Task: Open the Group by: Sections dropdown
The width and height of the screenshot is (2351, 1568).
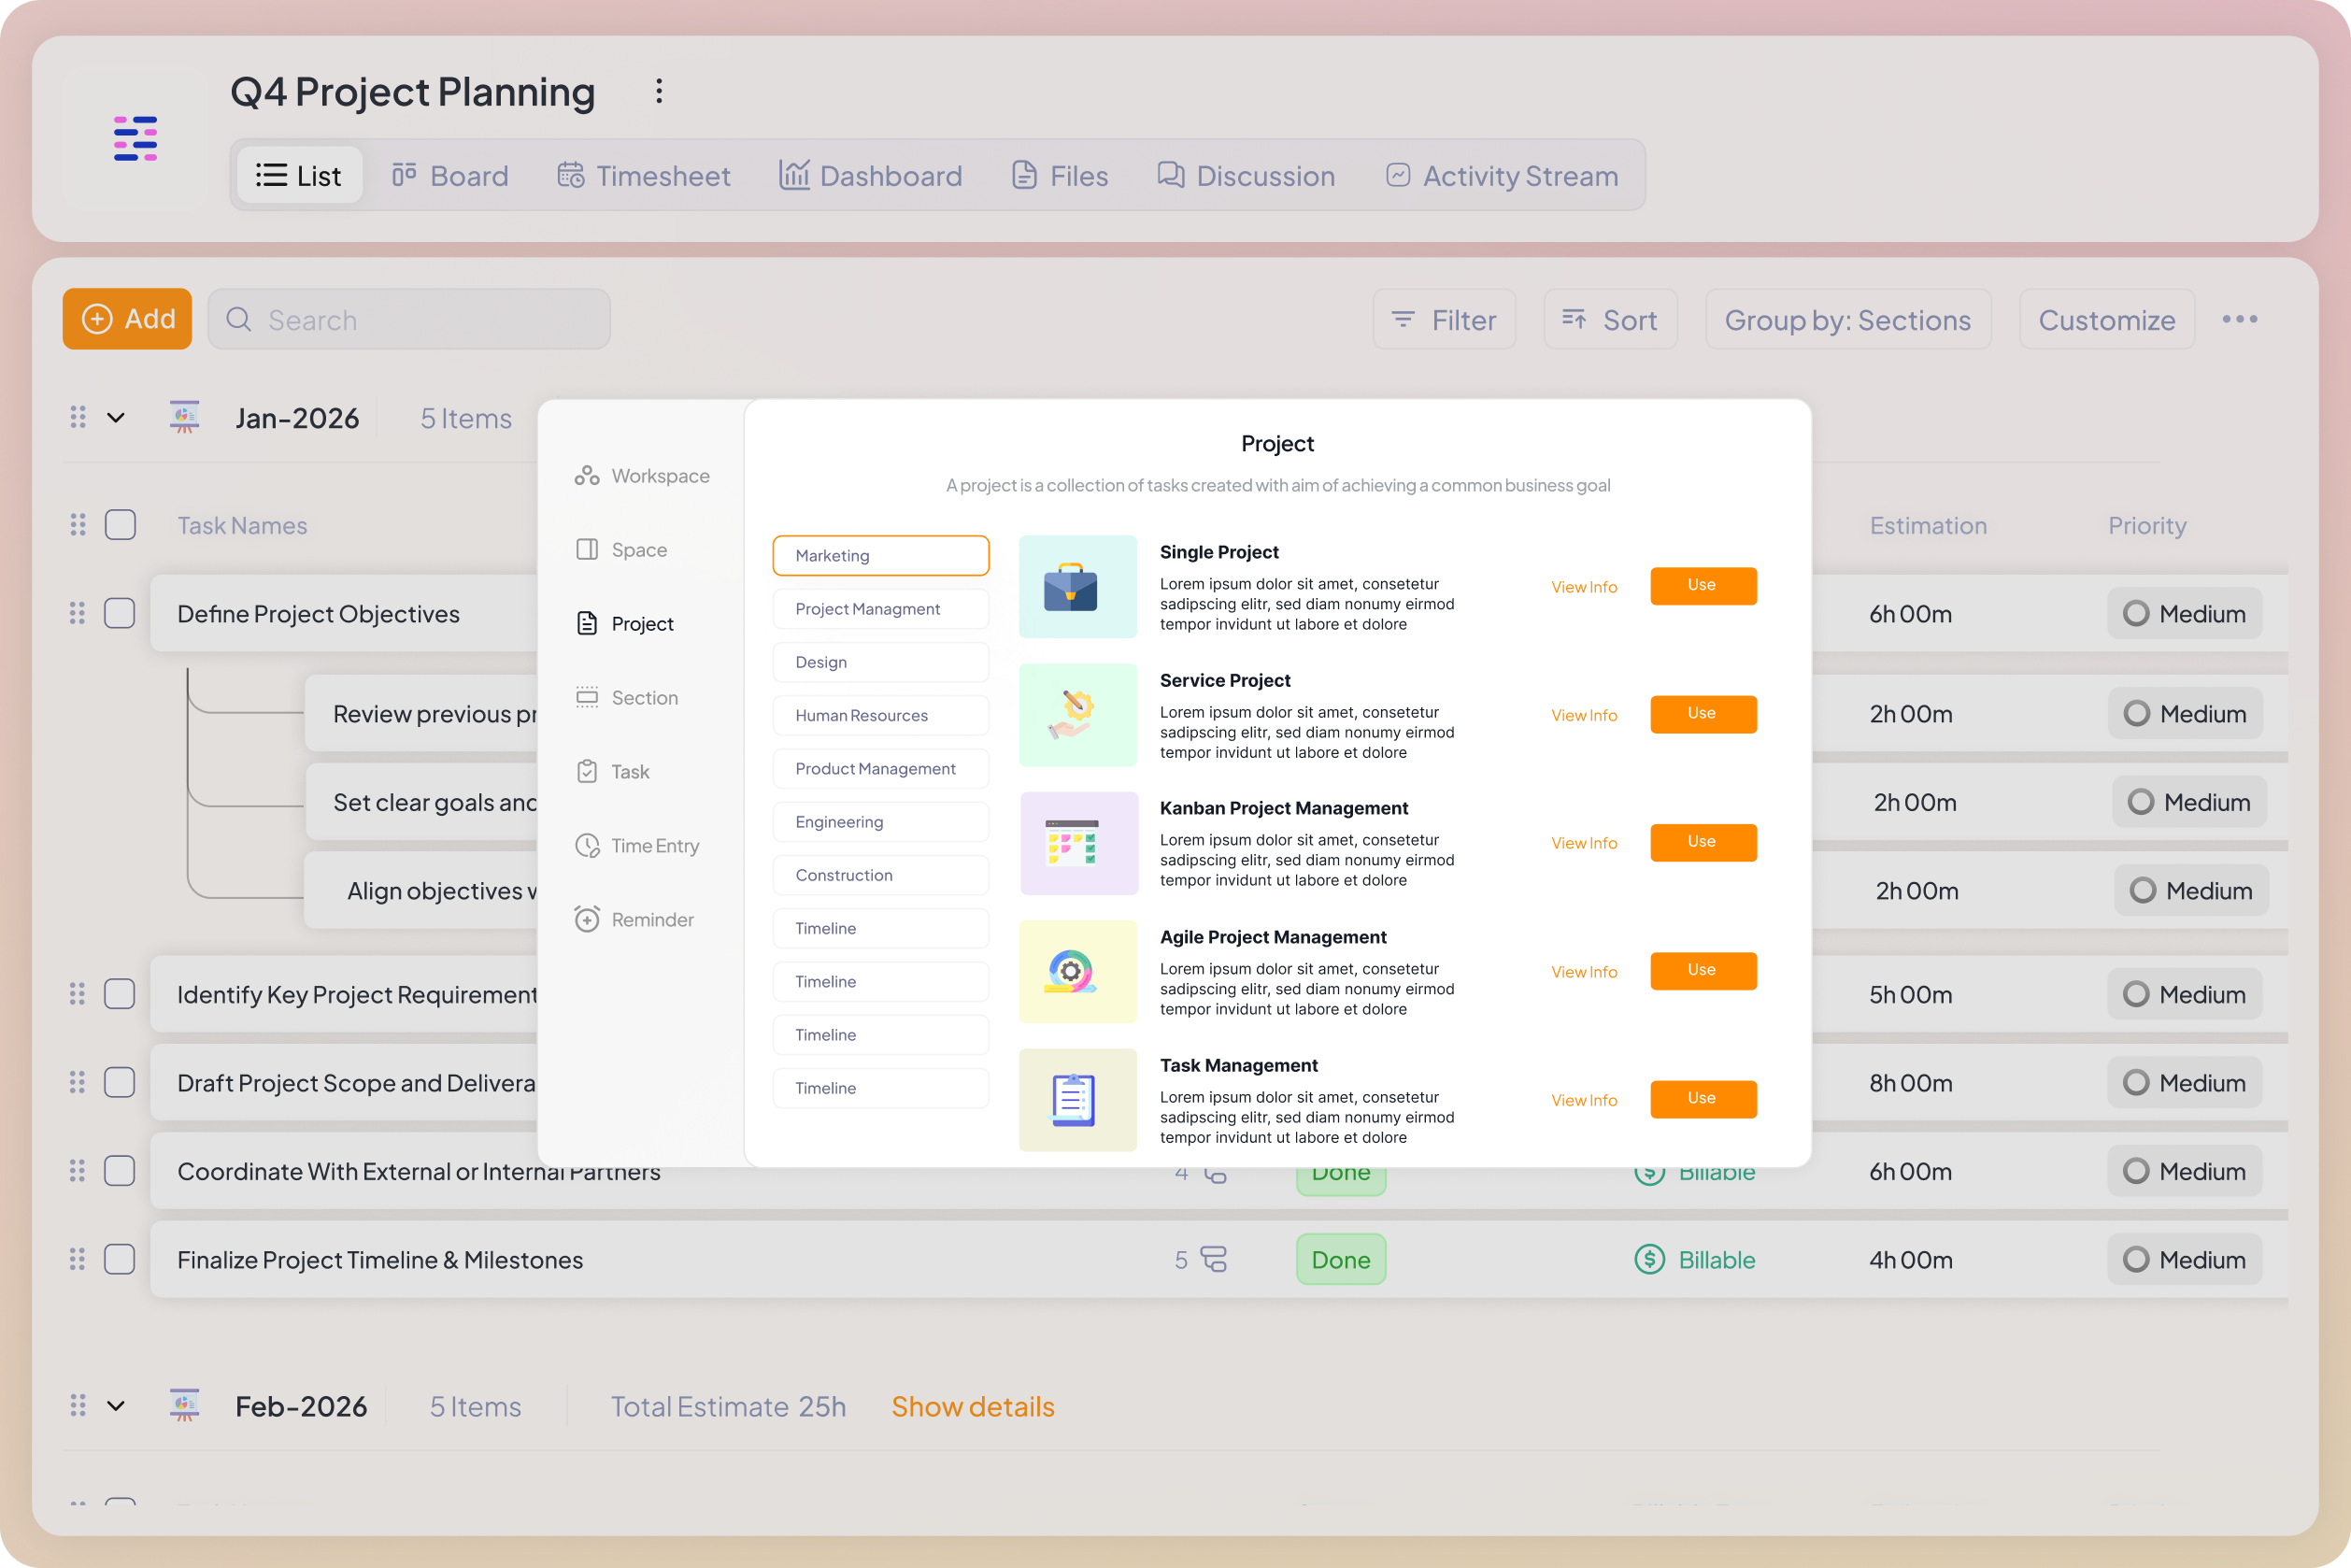Action: pos(1847,319)
